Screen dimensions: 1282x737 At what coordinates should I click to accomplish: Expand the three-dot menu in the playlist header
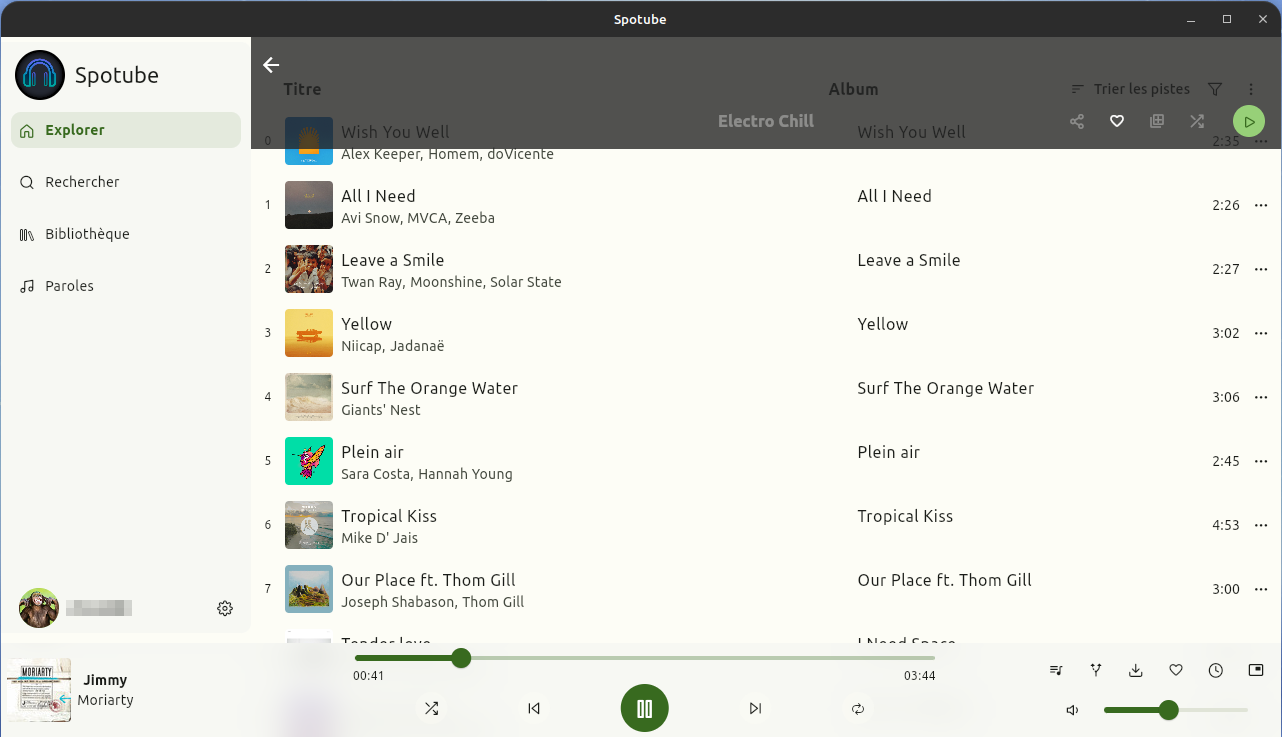(x=1251, y=89)
